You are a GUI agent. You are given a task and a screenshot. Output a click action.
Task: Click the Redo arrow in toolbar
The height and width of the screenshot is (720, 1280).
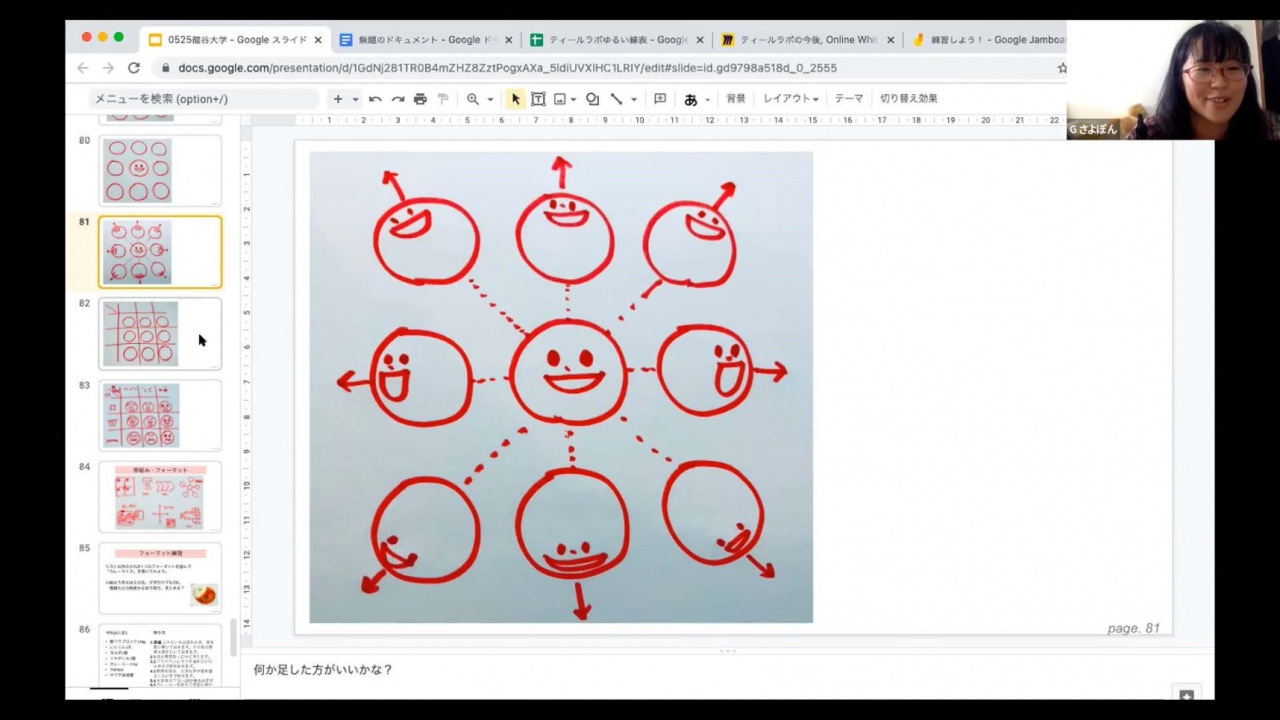(397, 99)
